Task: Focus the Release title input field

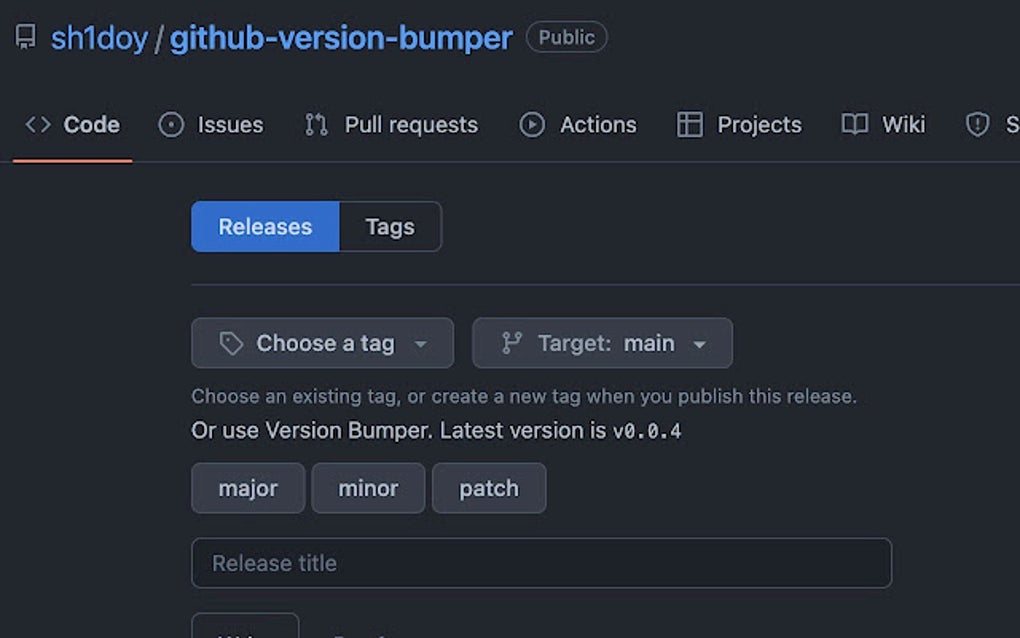Action: click(x=541, y=563)
